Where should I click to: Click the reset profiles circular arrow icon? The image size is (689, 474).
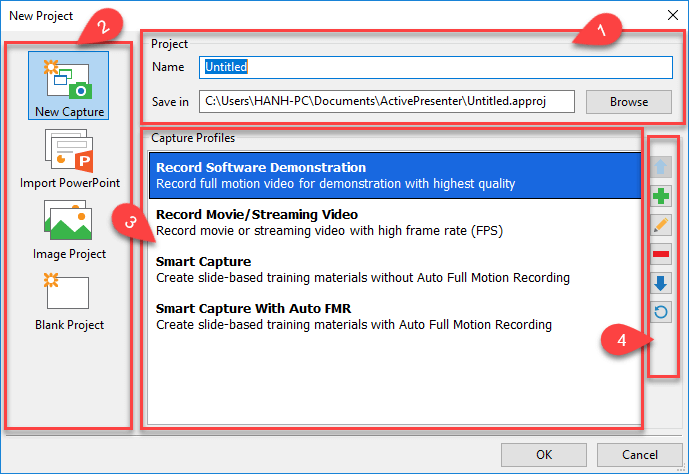(662, 313)
